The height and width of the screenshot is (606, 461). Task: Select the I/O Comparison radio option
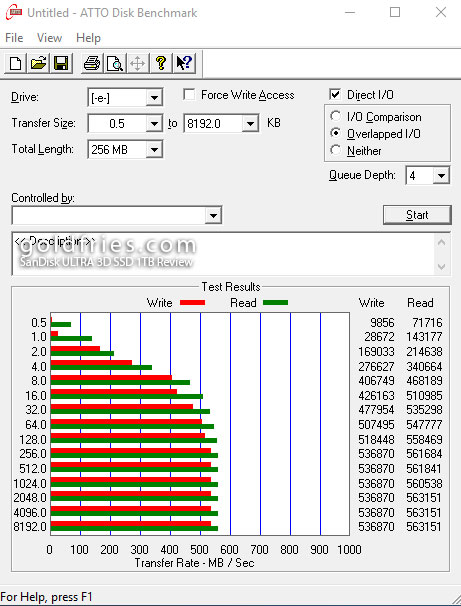(x=335, y=116)
